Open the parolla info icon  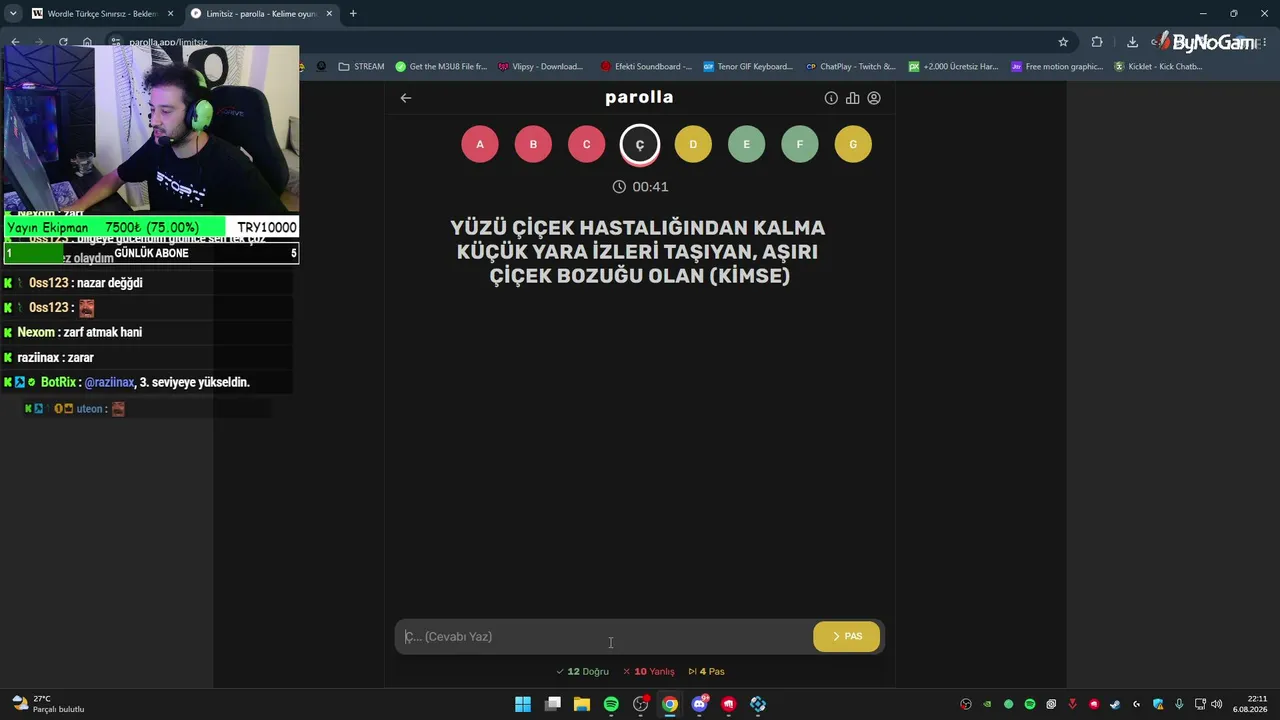pyautogui.click(x=831, y=98)
